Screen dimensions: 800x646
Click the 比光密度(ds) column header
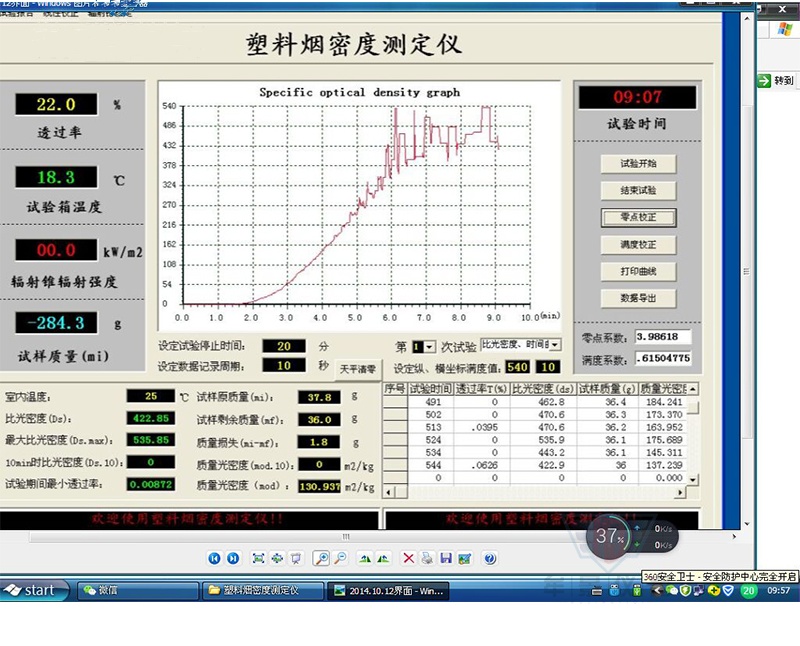click(x=543, y=389)
